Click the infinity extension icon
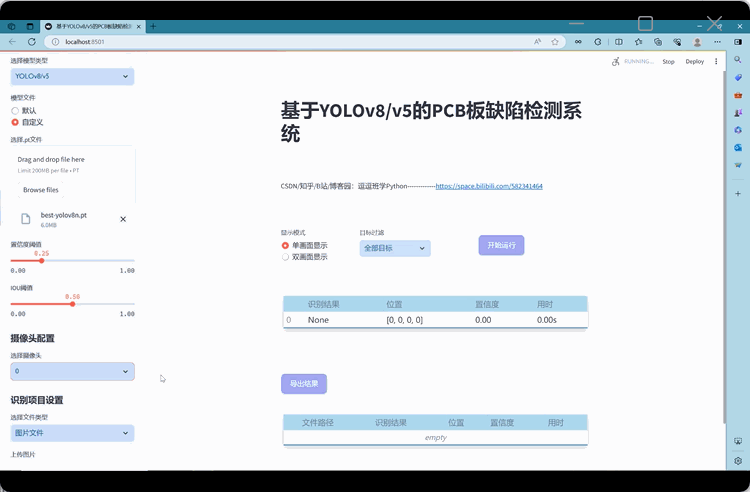 [x=578, y=42]
